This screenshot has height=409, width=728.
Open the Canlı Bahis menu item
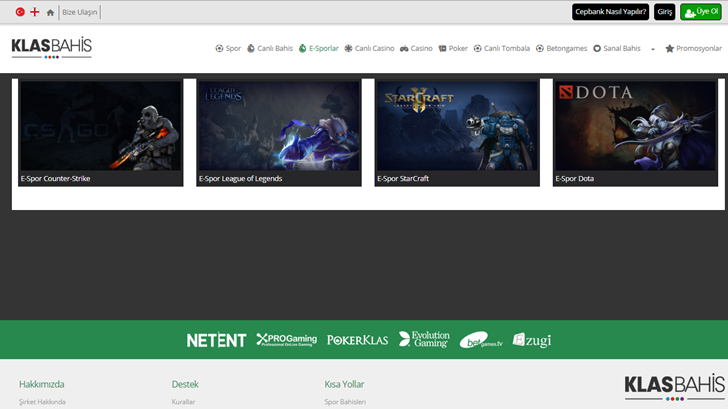pos(275,48)
